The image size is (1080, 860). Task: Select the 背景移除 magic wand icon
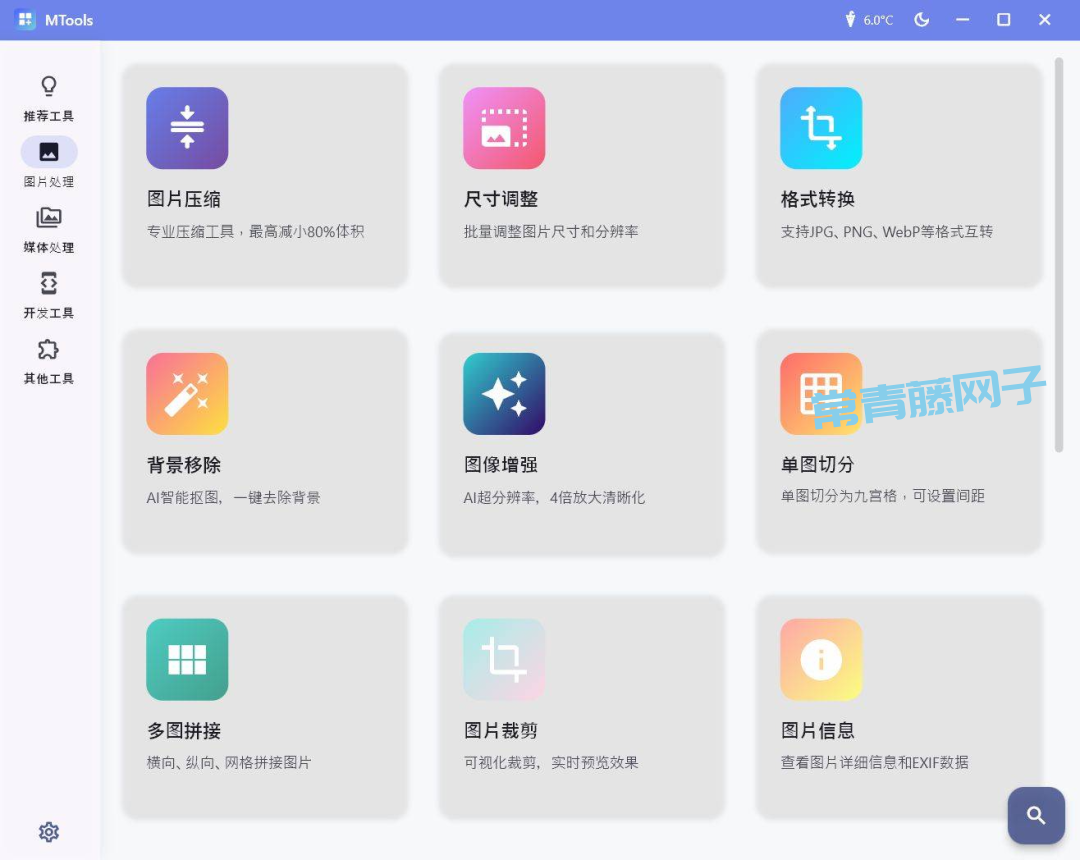pos(187,394)
